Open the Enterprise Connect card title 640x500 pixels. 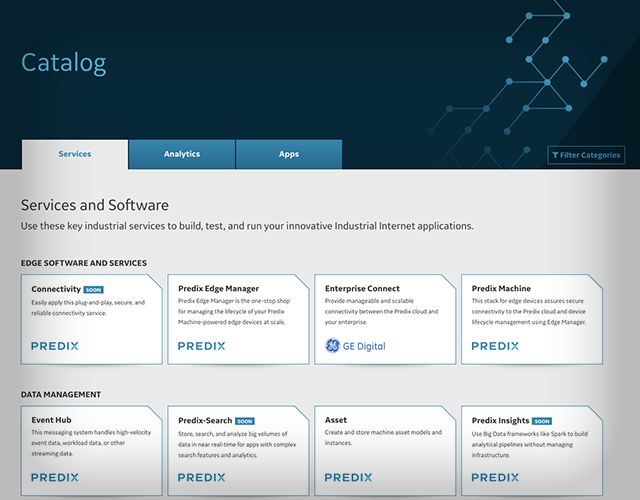pyautogui.click(x=362, y=289)
